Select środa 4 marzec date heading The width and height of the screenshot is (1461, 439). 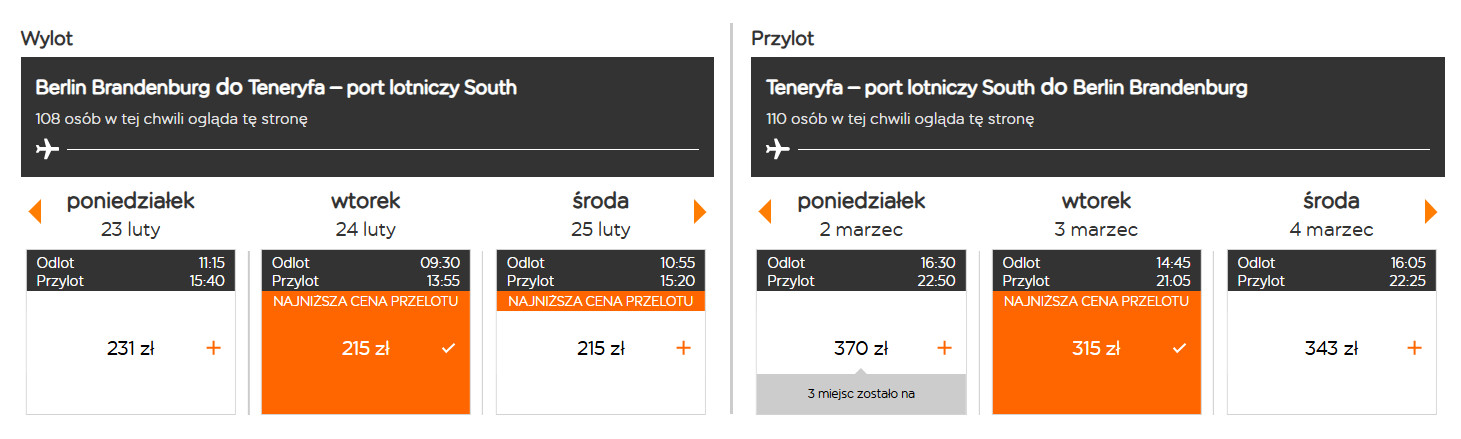tap(1331, 213)
